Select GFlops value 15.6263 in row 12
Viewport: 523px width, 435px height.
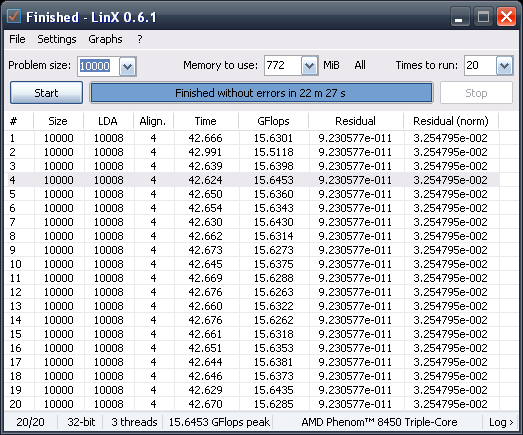point(274,292)
